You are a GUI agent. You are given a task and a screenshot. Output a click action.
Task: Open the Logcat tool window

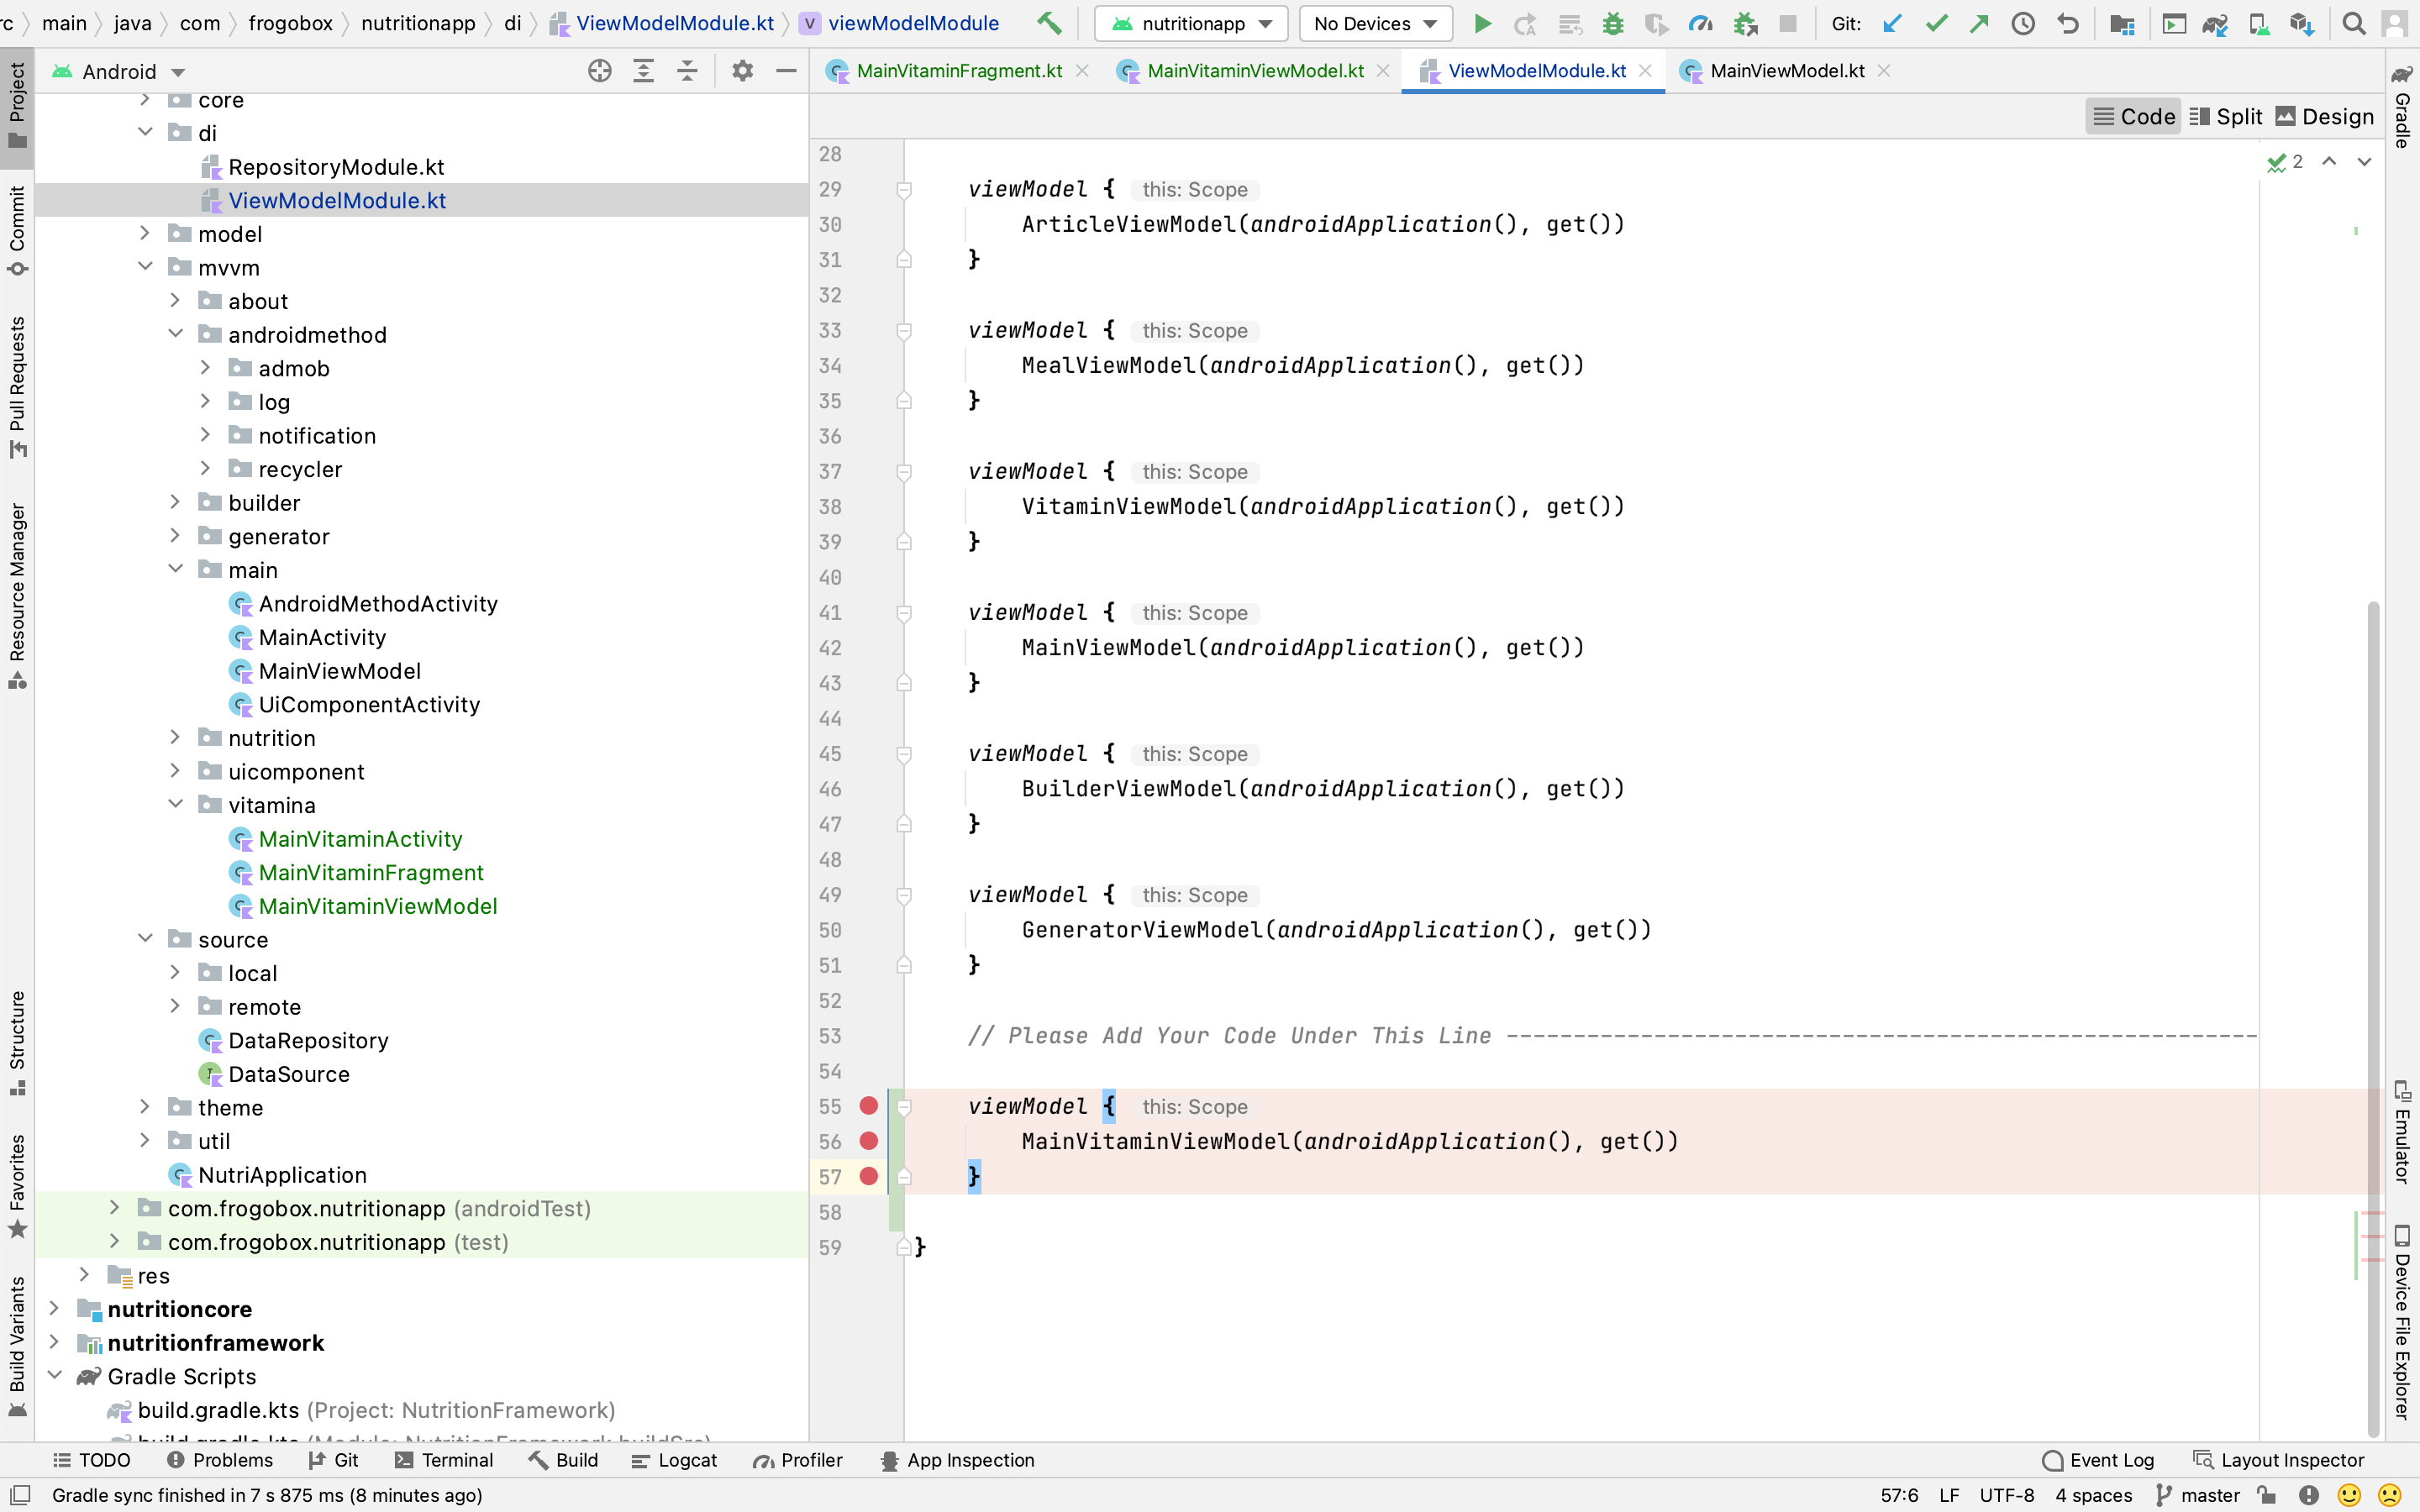(x=675, y=1460)
